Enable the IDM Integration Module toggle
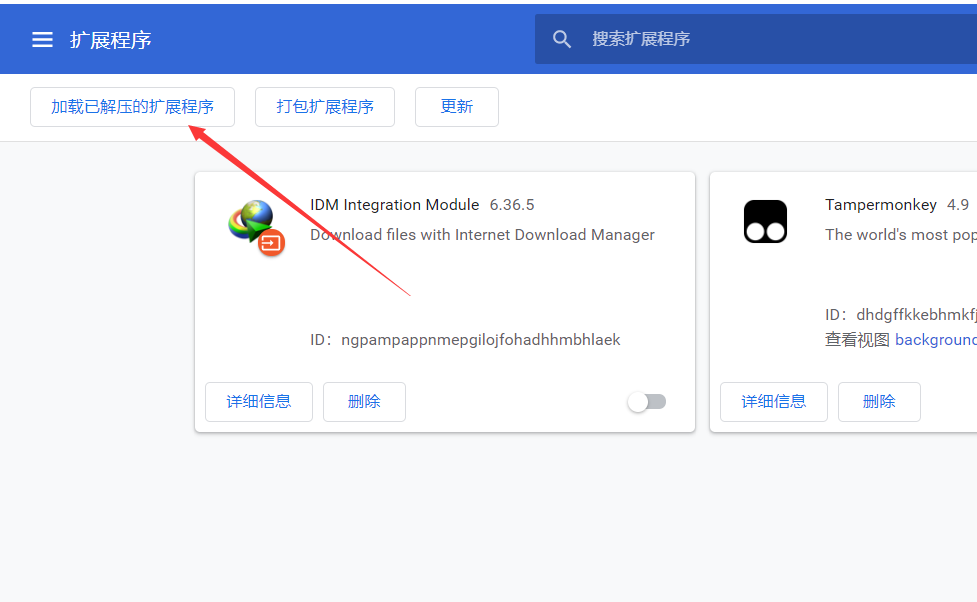 pos(646,402)
